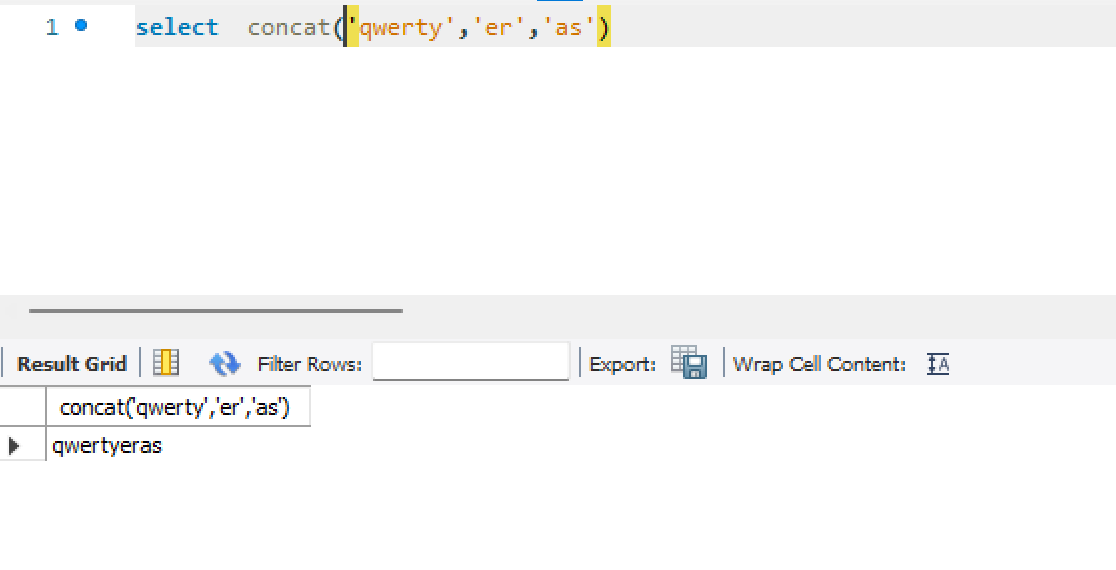Click the row indicator arrow

point(14,446)
